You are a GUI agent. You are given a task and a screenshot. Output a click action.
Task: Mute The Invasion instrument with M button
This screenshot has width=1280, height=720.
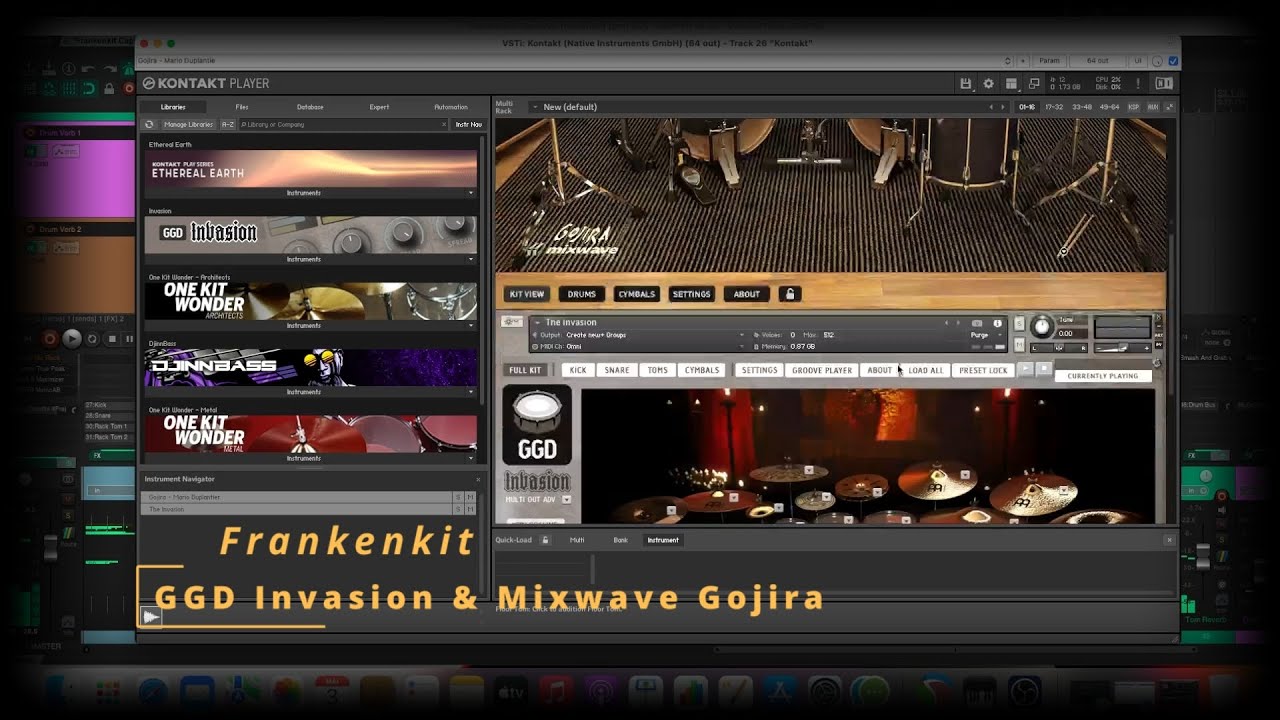1019,344
